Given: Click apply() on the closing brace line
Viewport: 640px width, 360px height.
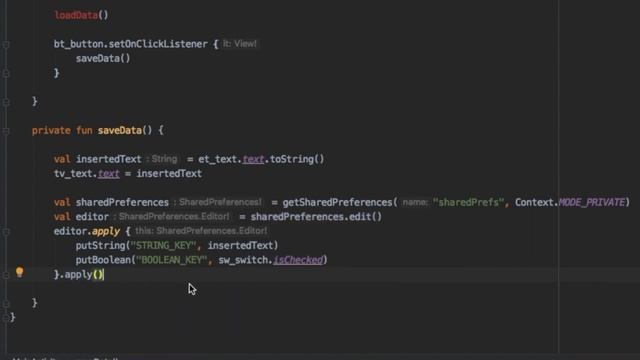Looking at the screenshot, I should coord(84,275).
